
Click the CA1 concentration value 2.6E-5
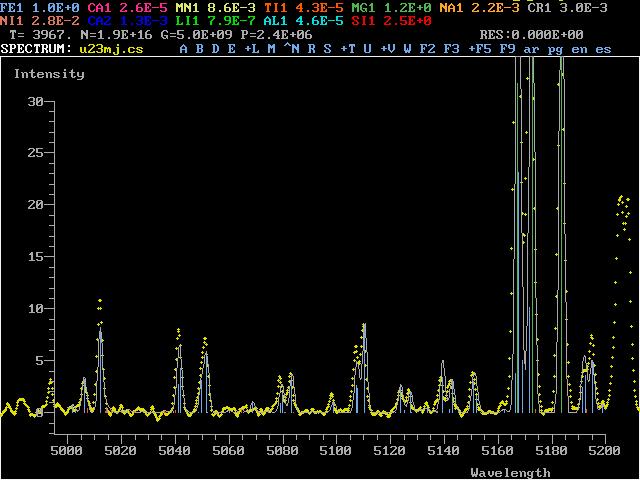143,7
